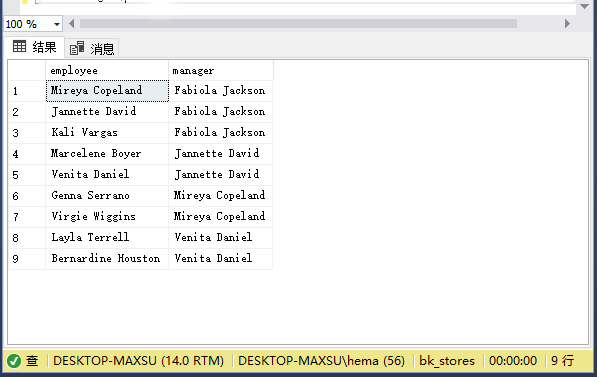Click the vertical scrollbar down arrow
Screen dimensions: 597x377
(584, 6)
